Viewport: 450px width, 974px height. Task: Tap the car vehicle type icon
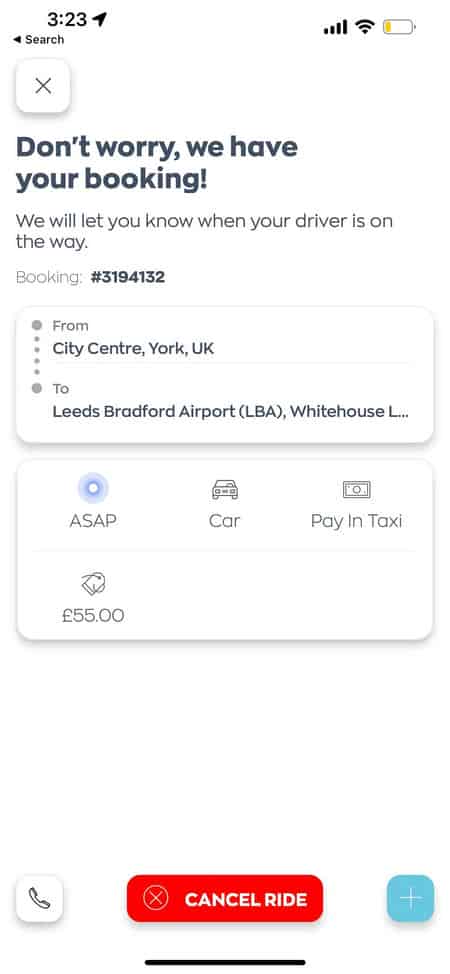click(224, 489)
